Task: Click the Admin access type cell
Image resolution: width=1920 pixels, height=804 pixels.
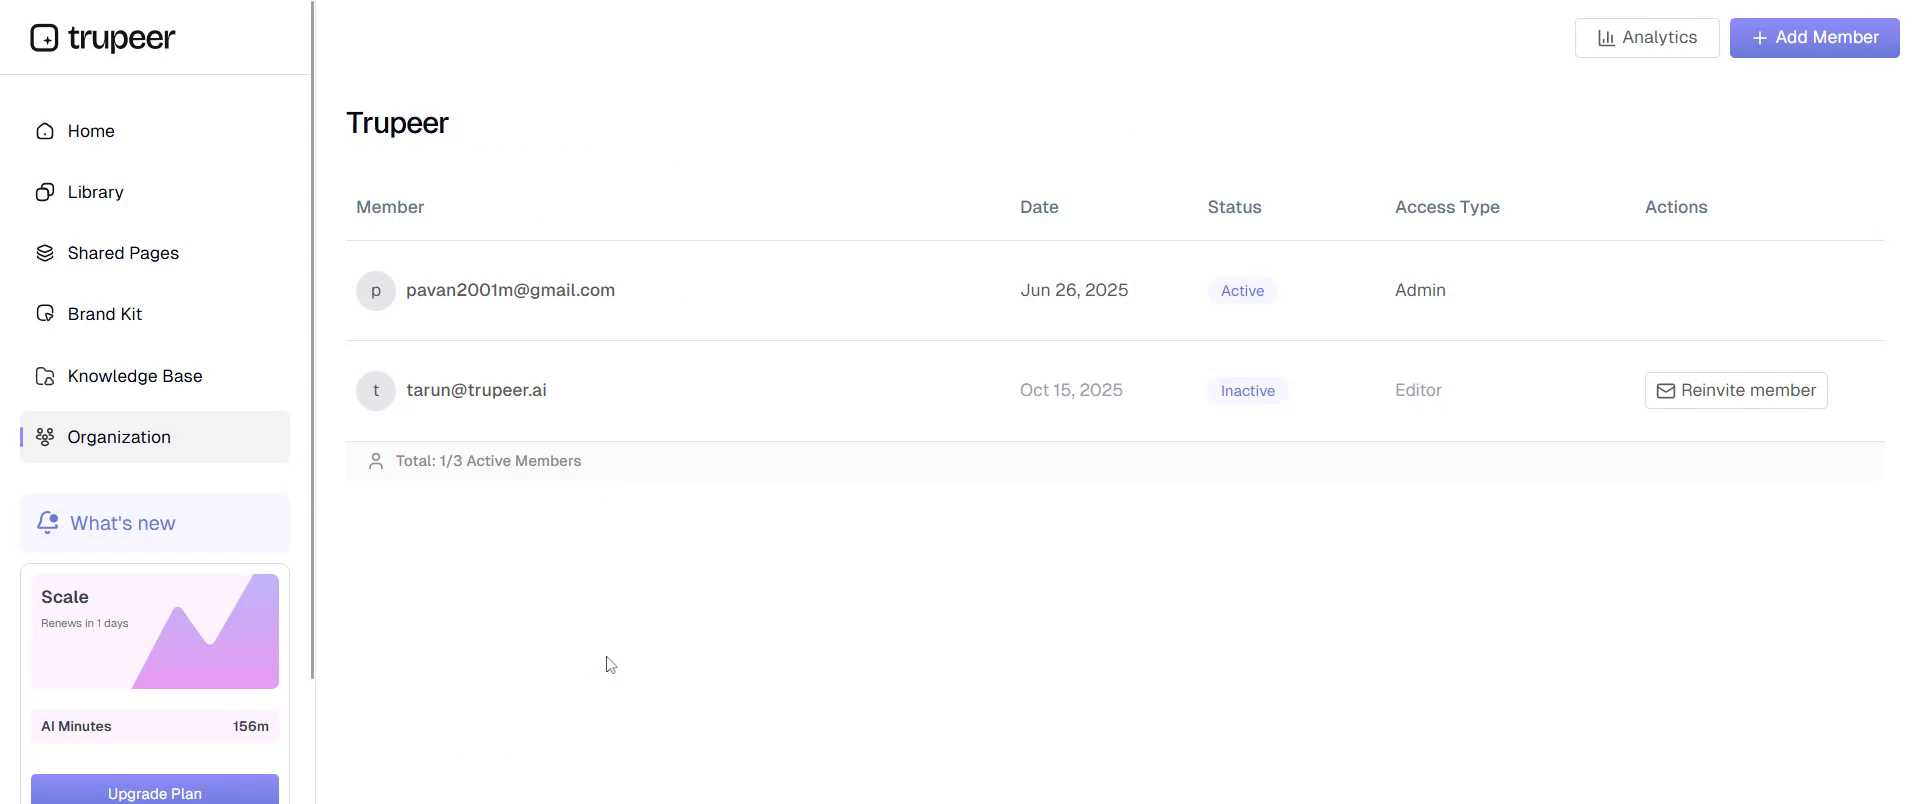Action: 1420,290
